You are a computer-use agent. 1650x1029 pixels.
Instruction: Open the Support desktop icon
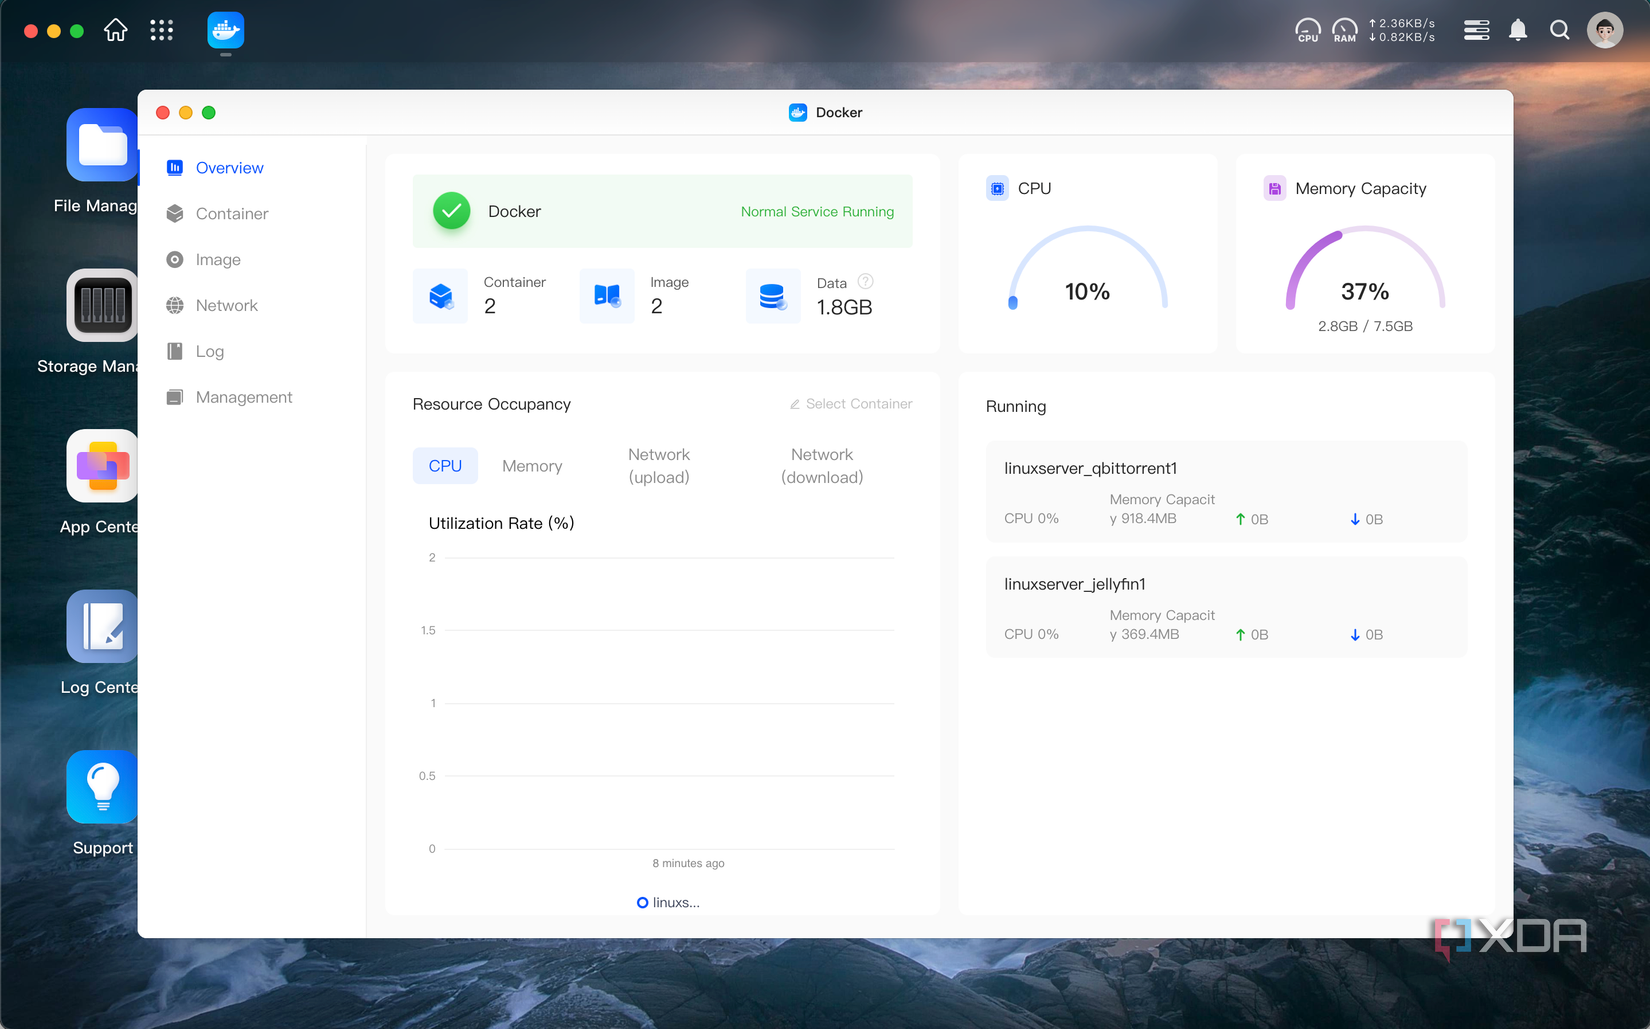click(x=101, y=787)
